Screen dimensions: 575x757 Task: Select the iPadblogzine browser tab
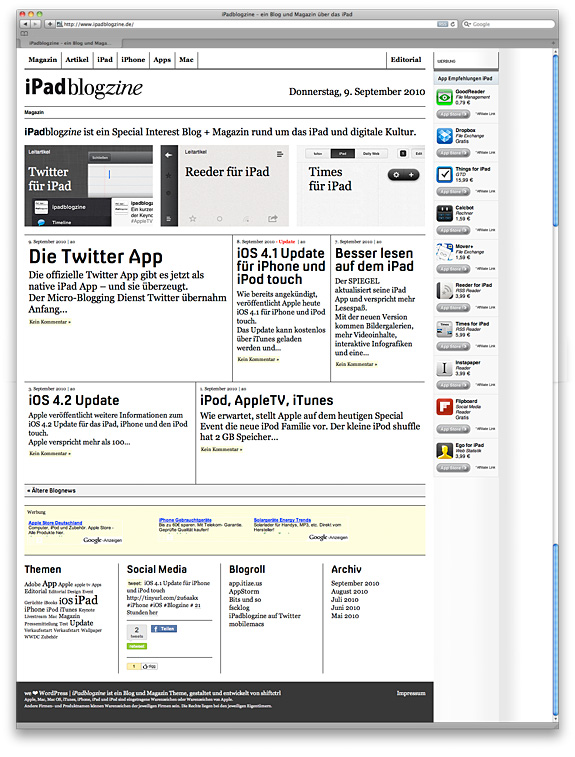click(x=68, y=43)
